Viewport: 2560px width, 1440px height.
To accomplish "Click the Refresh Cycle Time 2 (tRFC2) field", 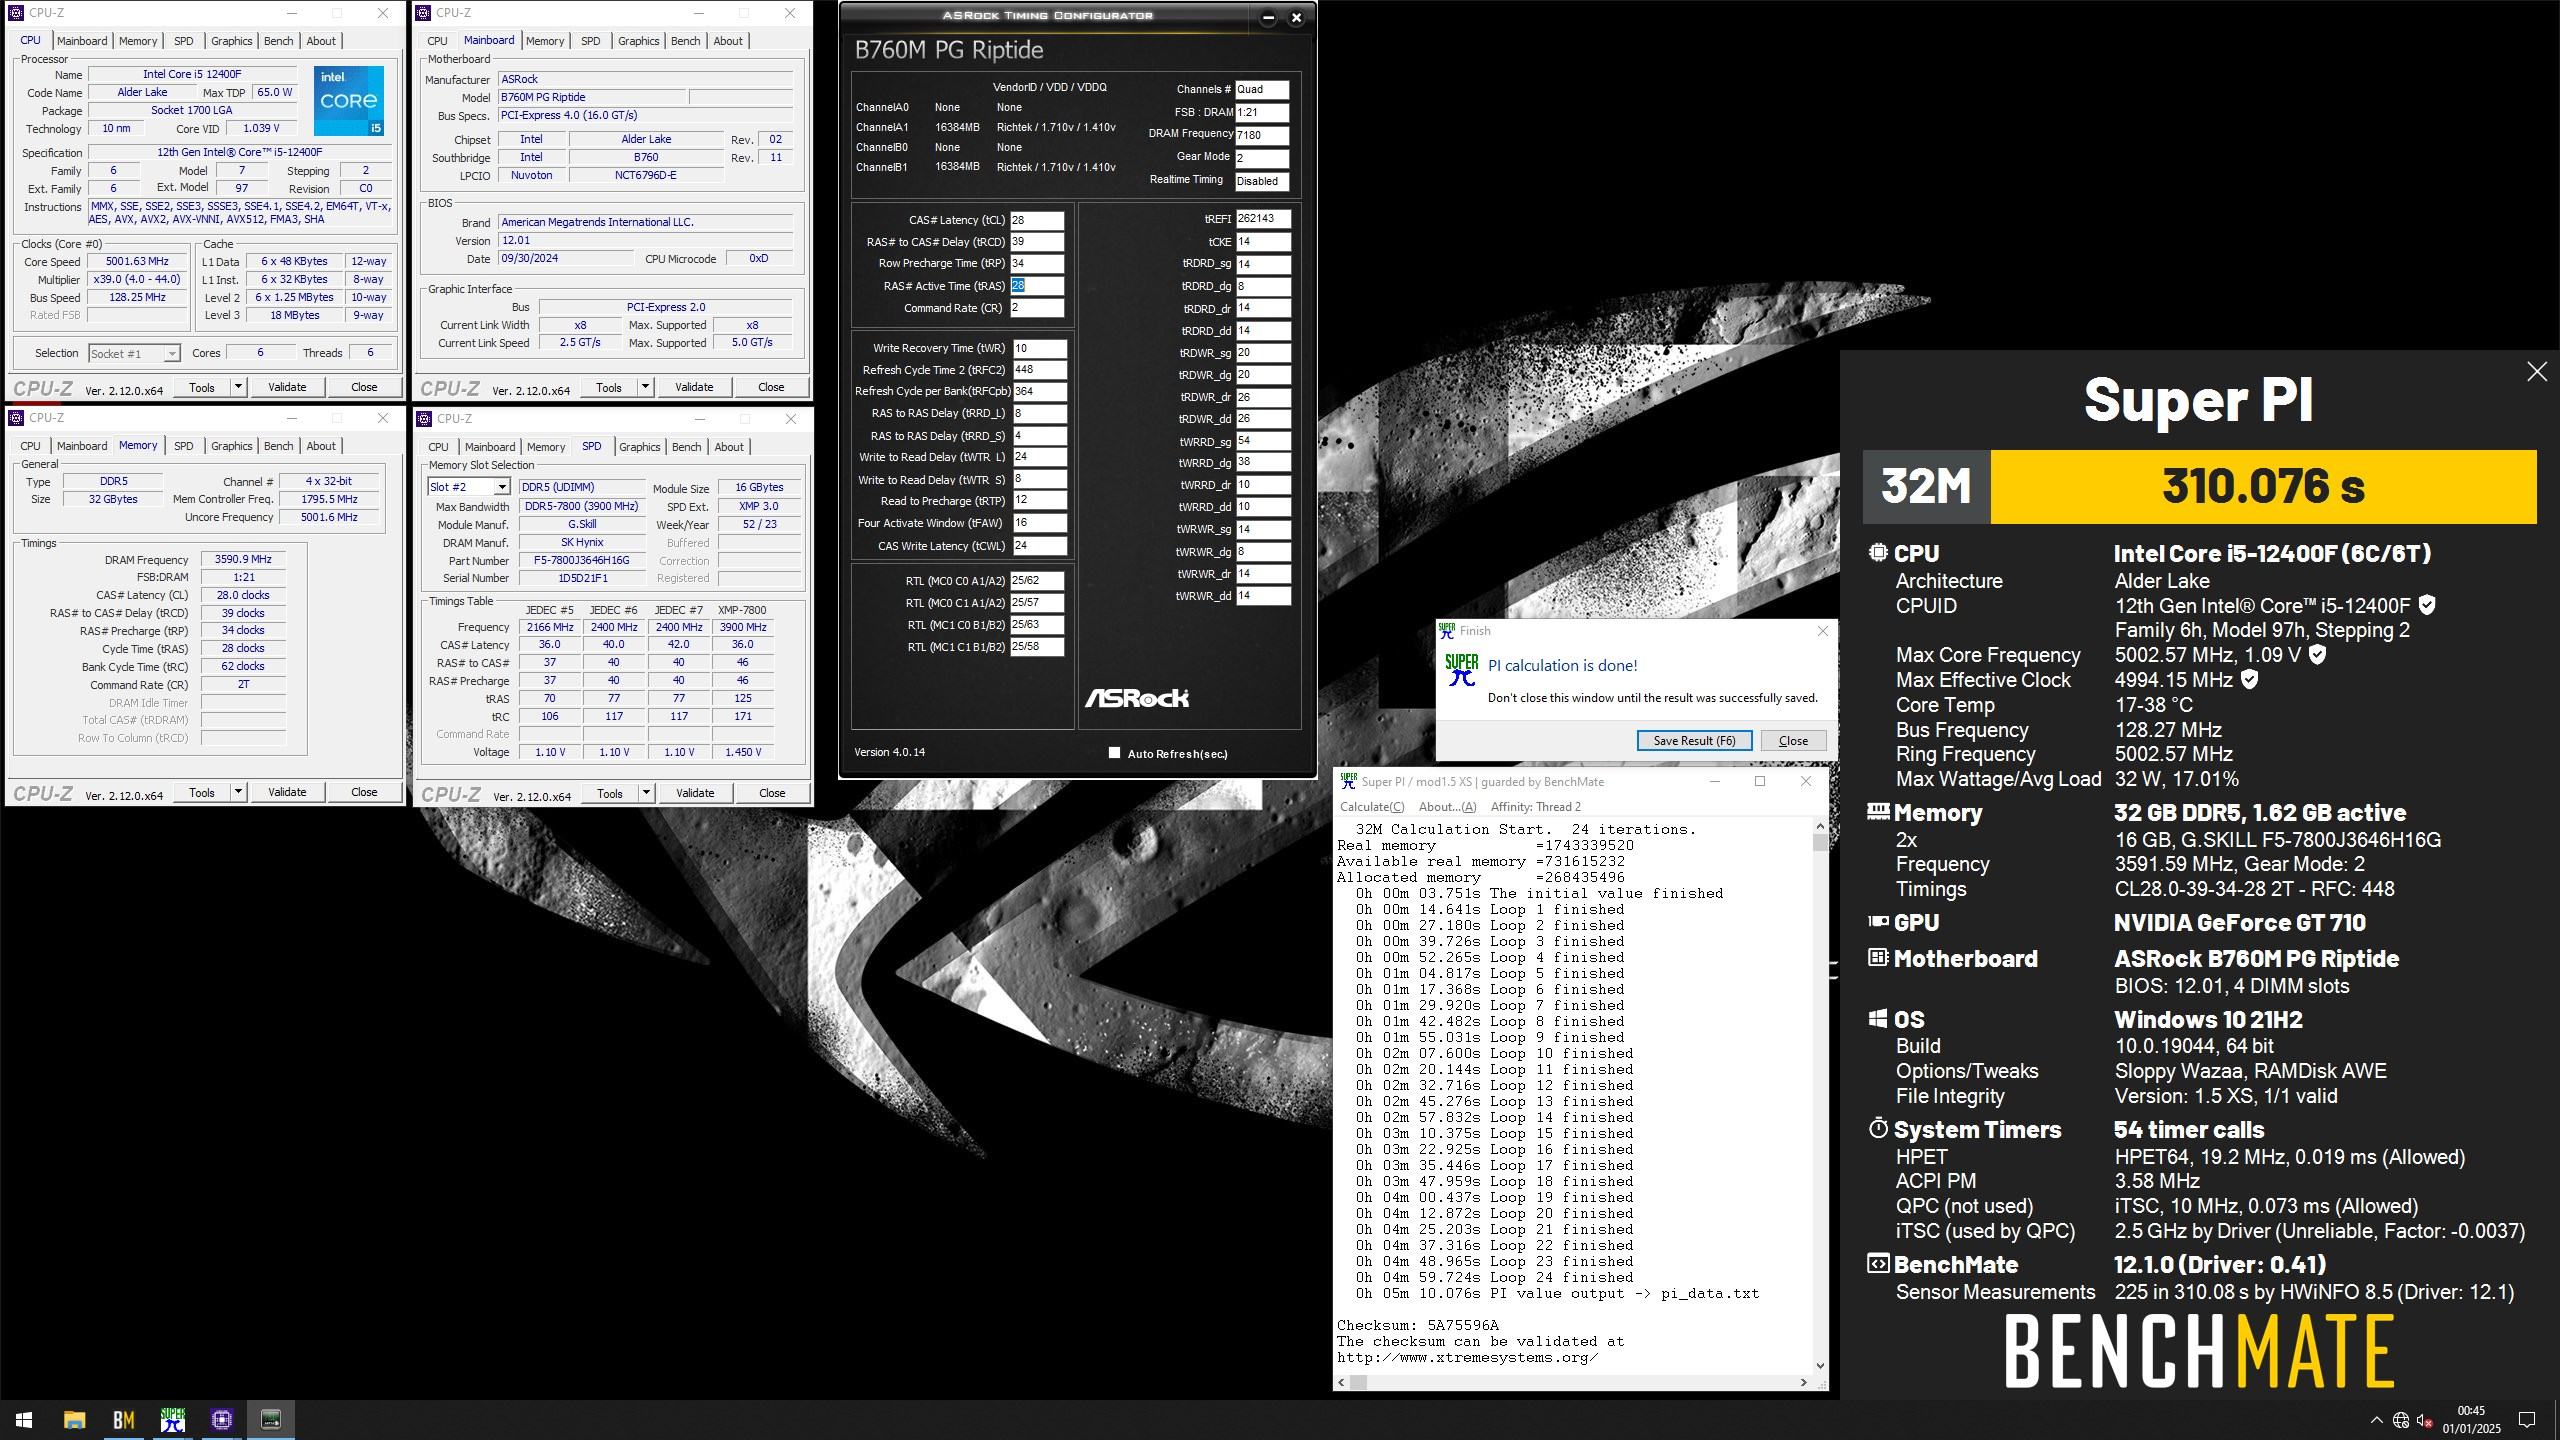I will coord(1040,369).
